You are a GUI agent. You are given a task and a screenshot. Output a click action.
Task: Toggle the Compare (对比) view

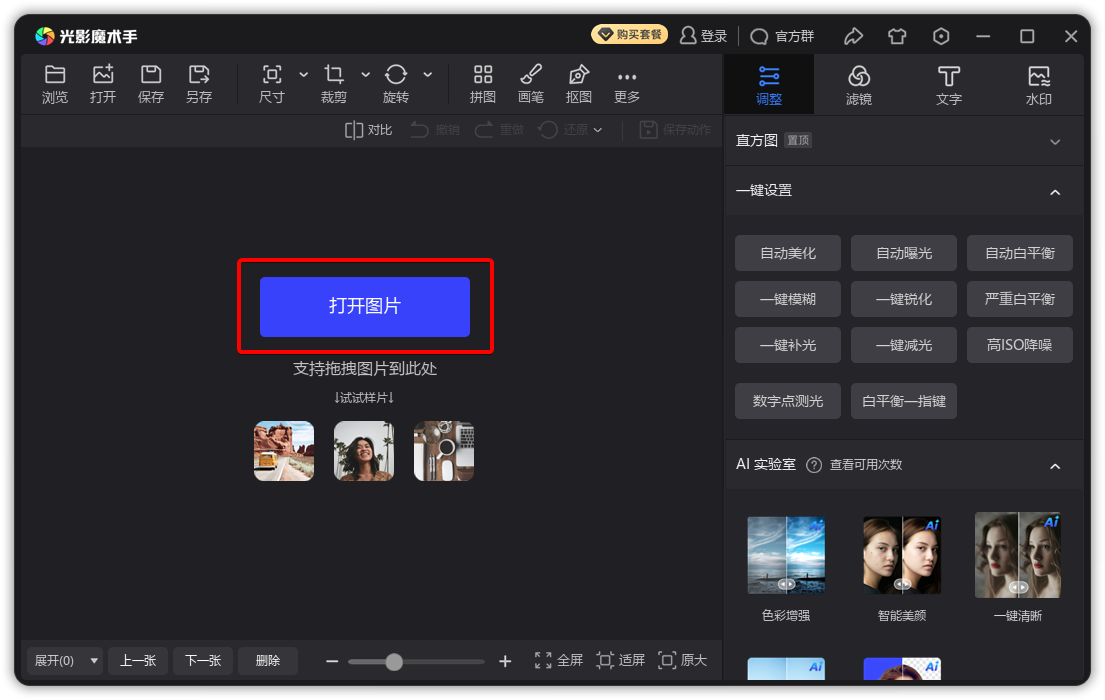[368, 130]
